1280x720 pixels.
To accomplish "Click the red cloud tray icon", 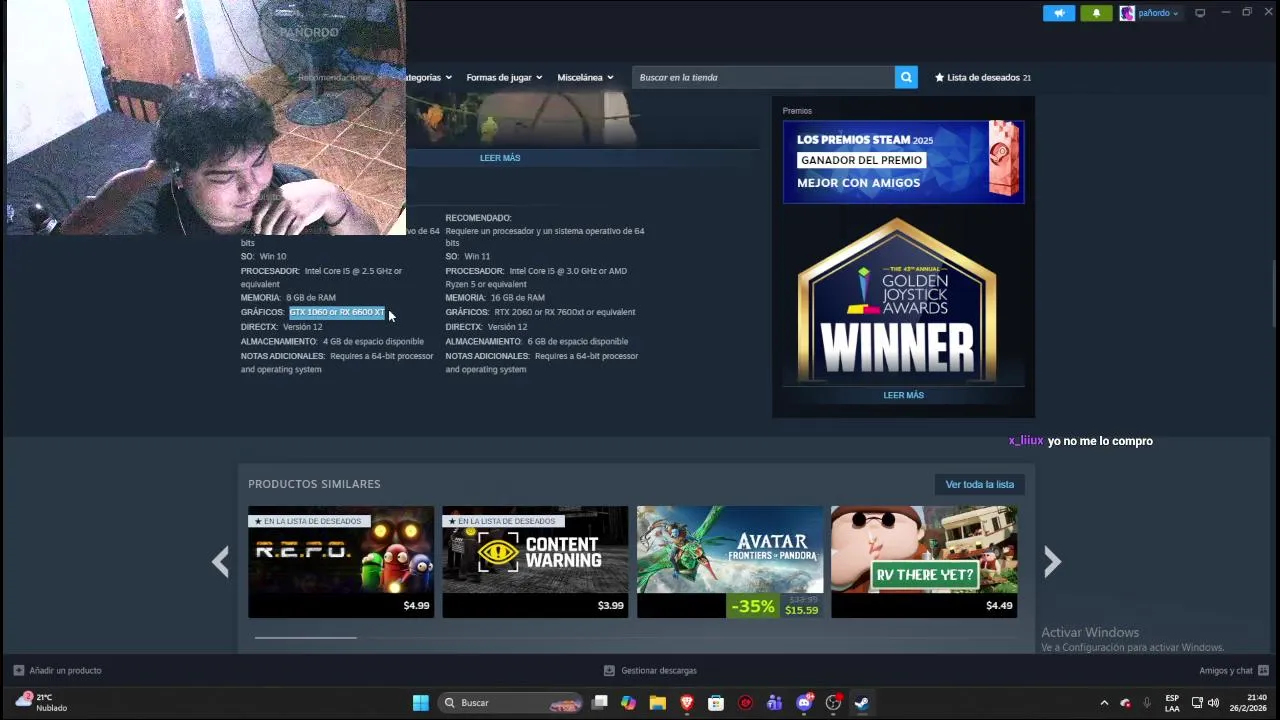I will [x=1125, y=703].
